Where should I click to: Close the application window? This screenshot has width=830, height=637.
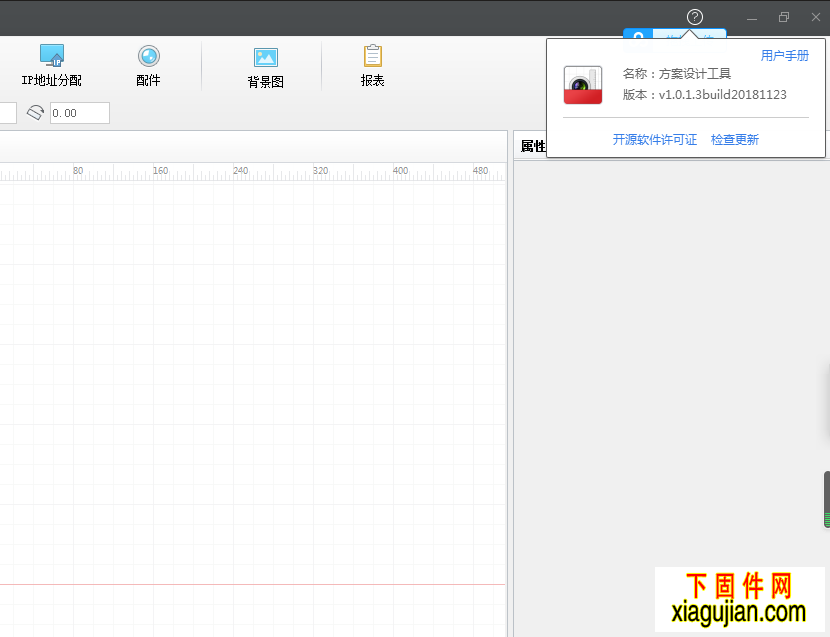coord(816,17)
